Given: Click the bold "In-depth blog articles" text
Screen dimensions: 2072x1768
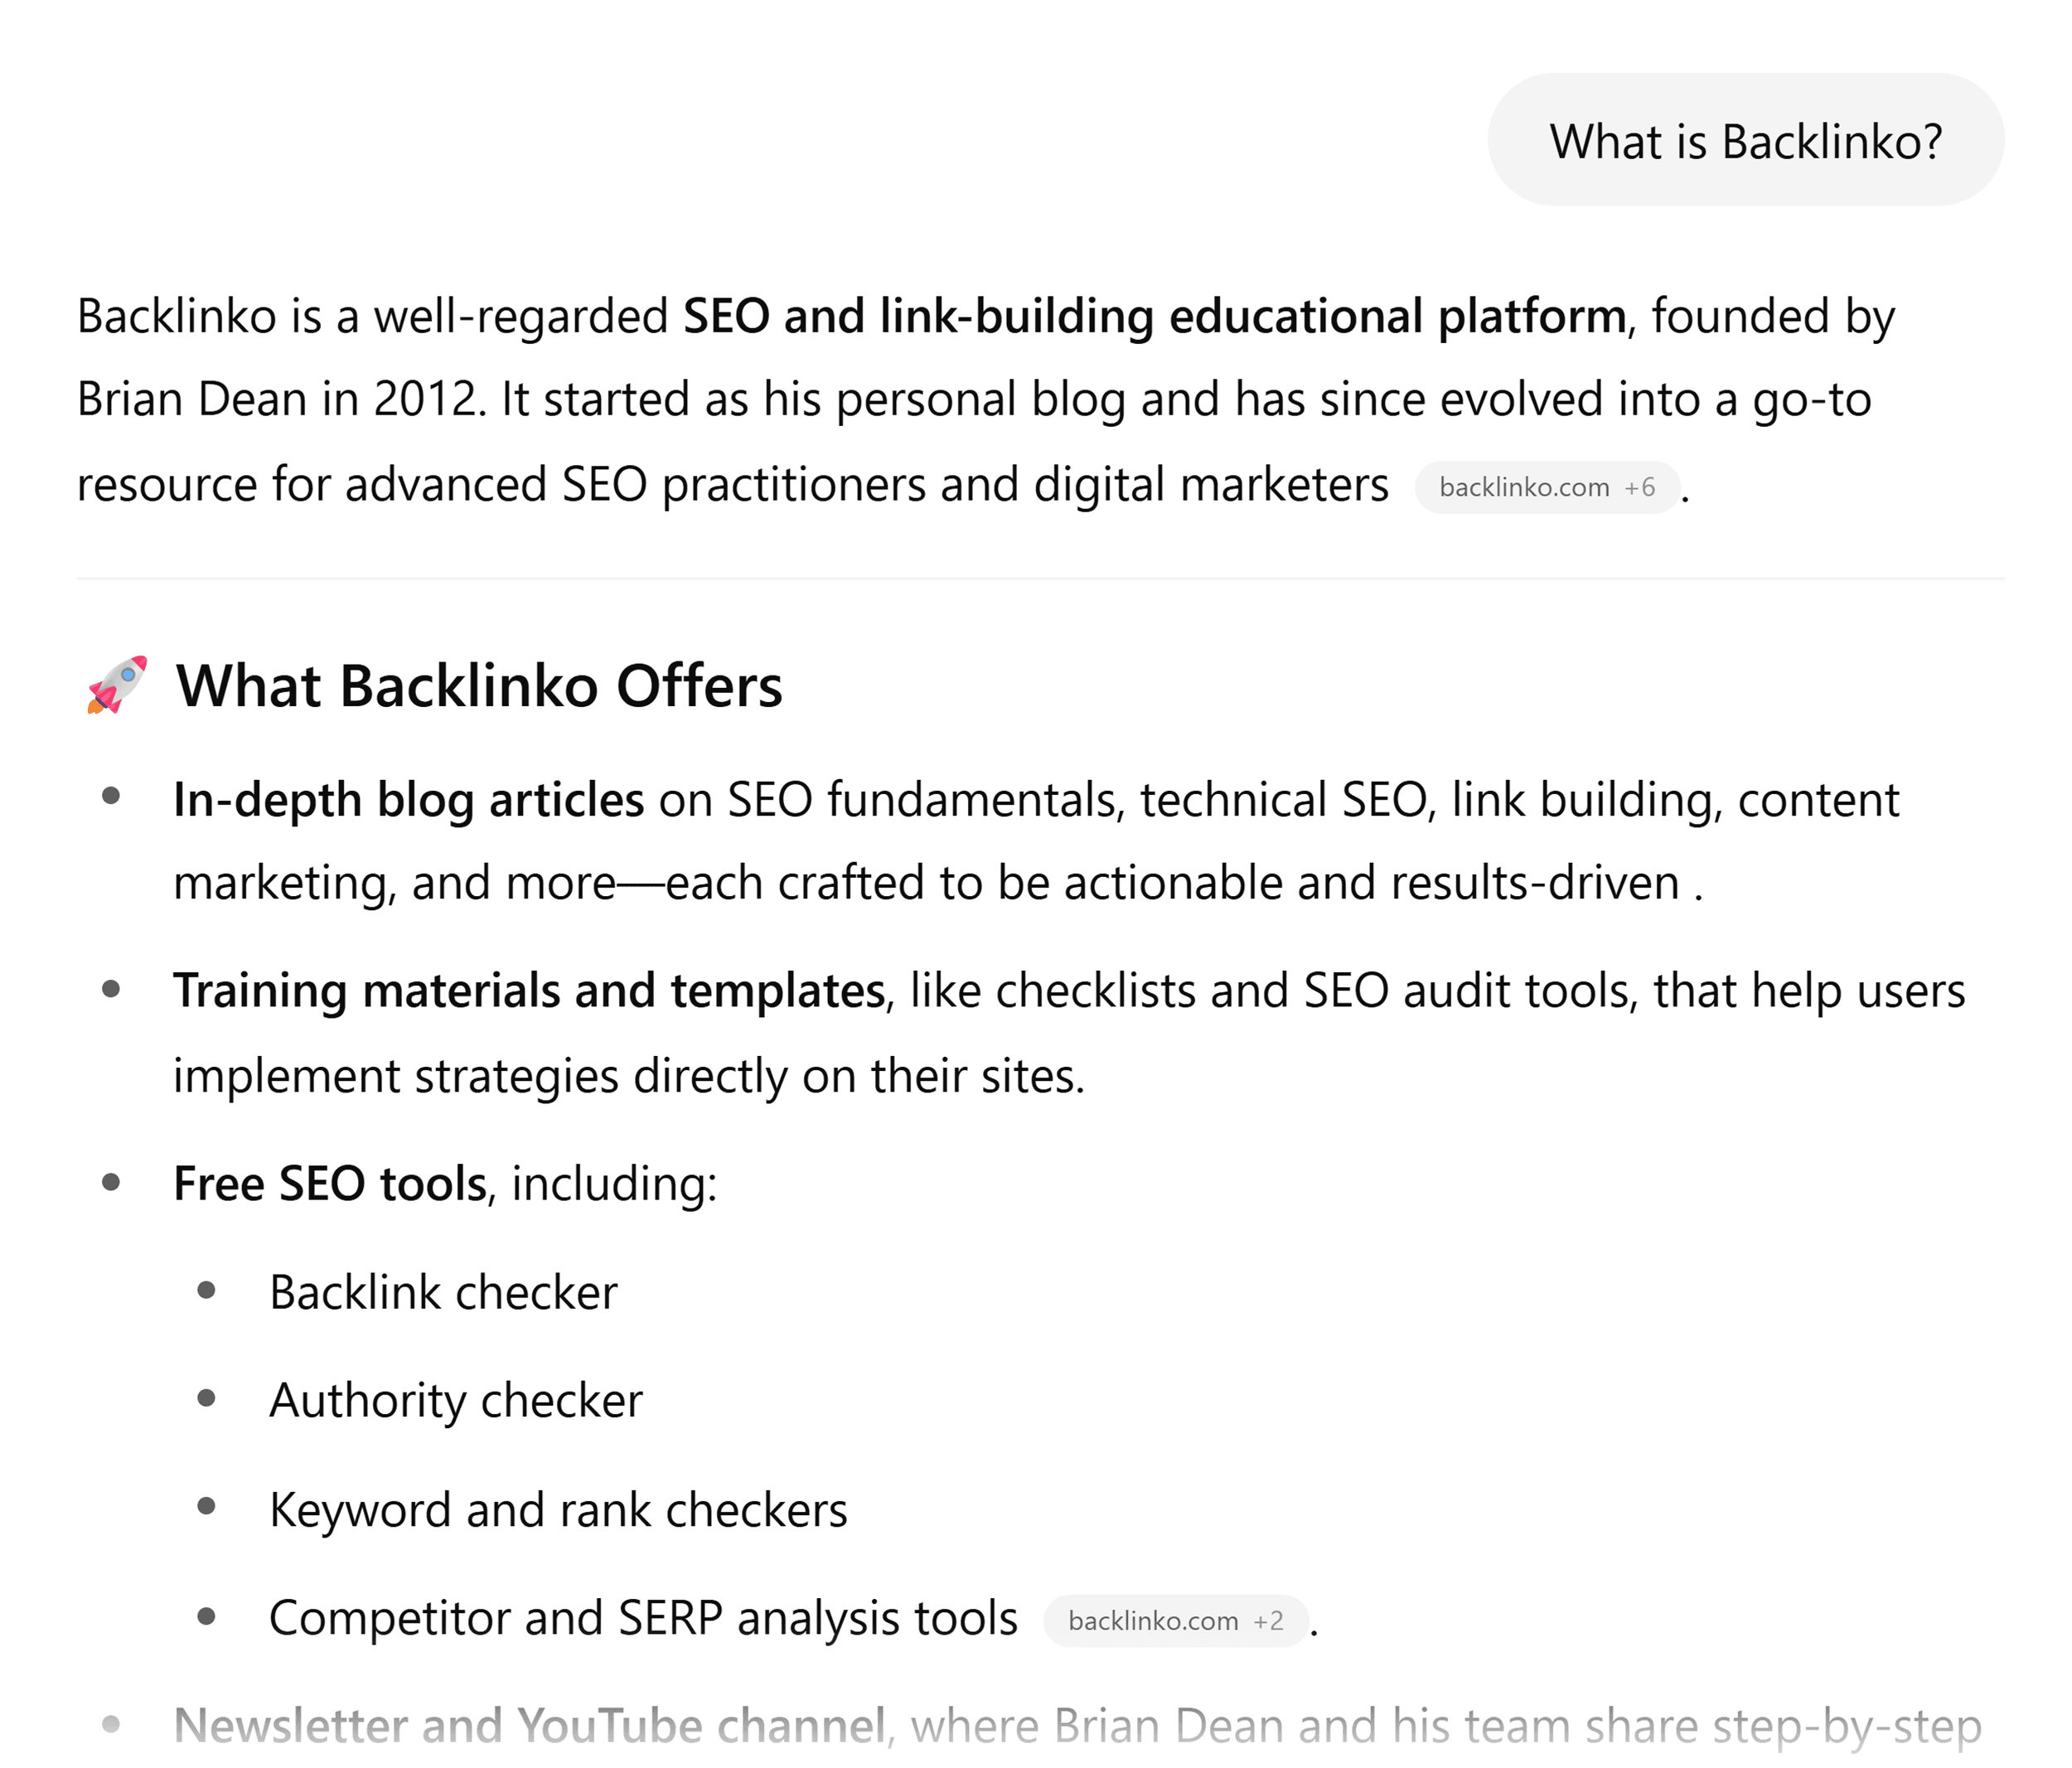Looking at the screenshot, I should [408, 800].
